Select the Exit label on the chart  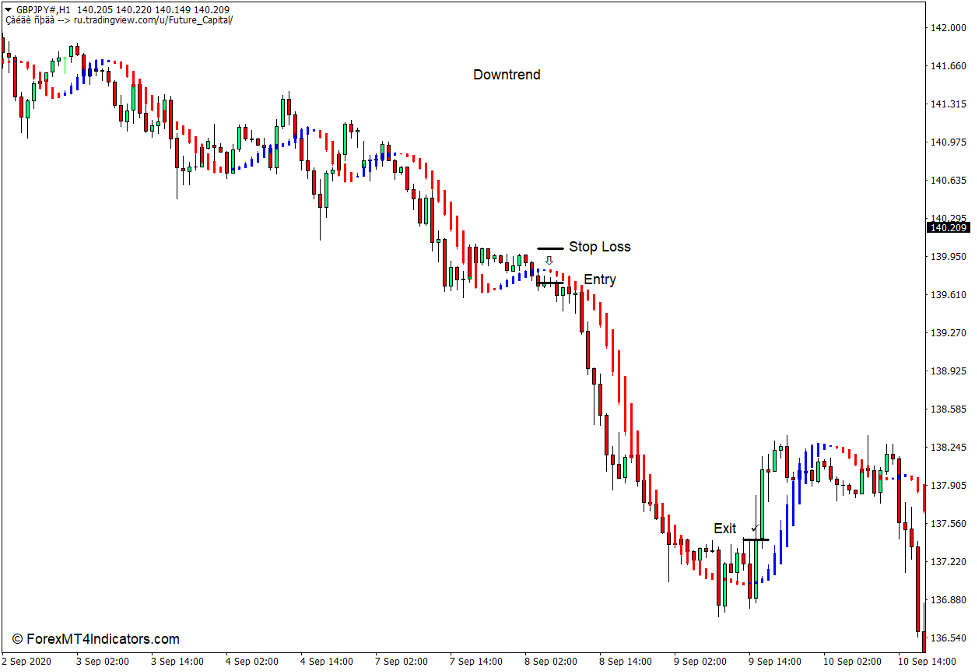[x=726, y=528]
